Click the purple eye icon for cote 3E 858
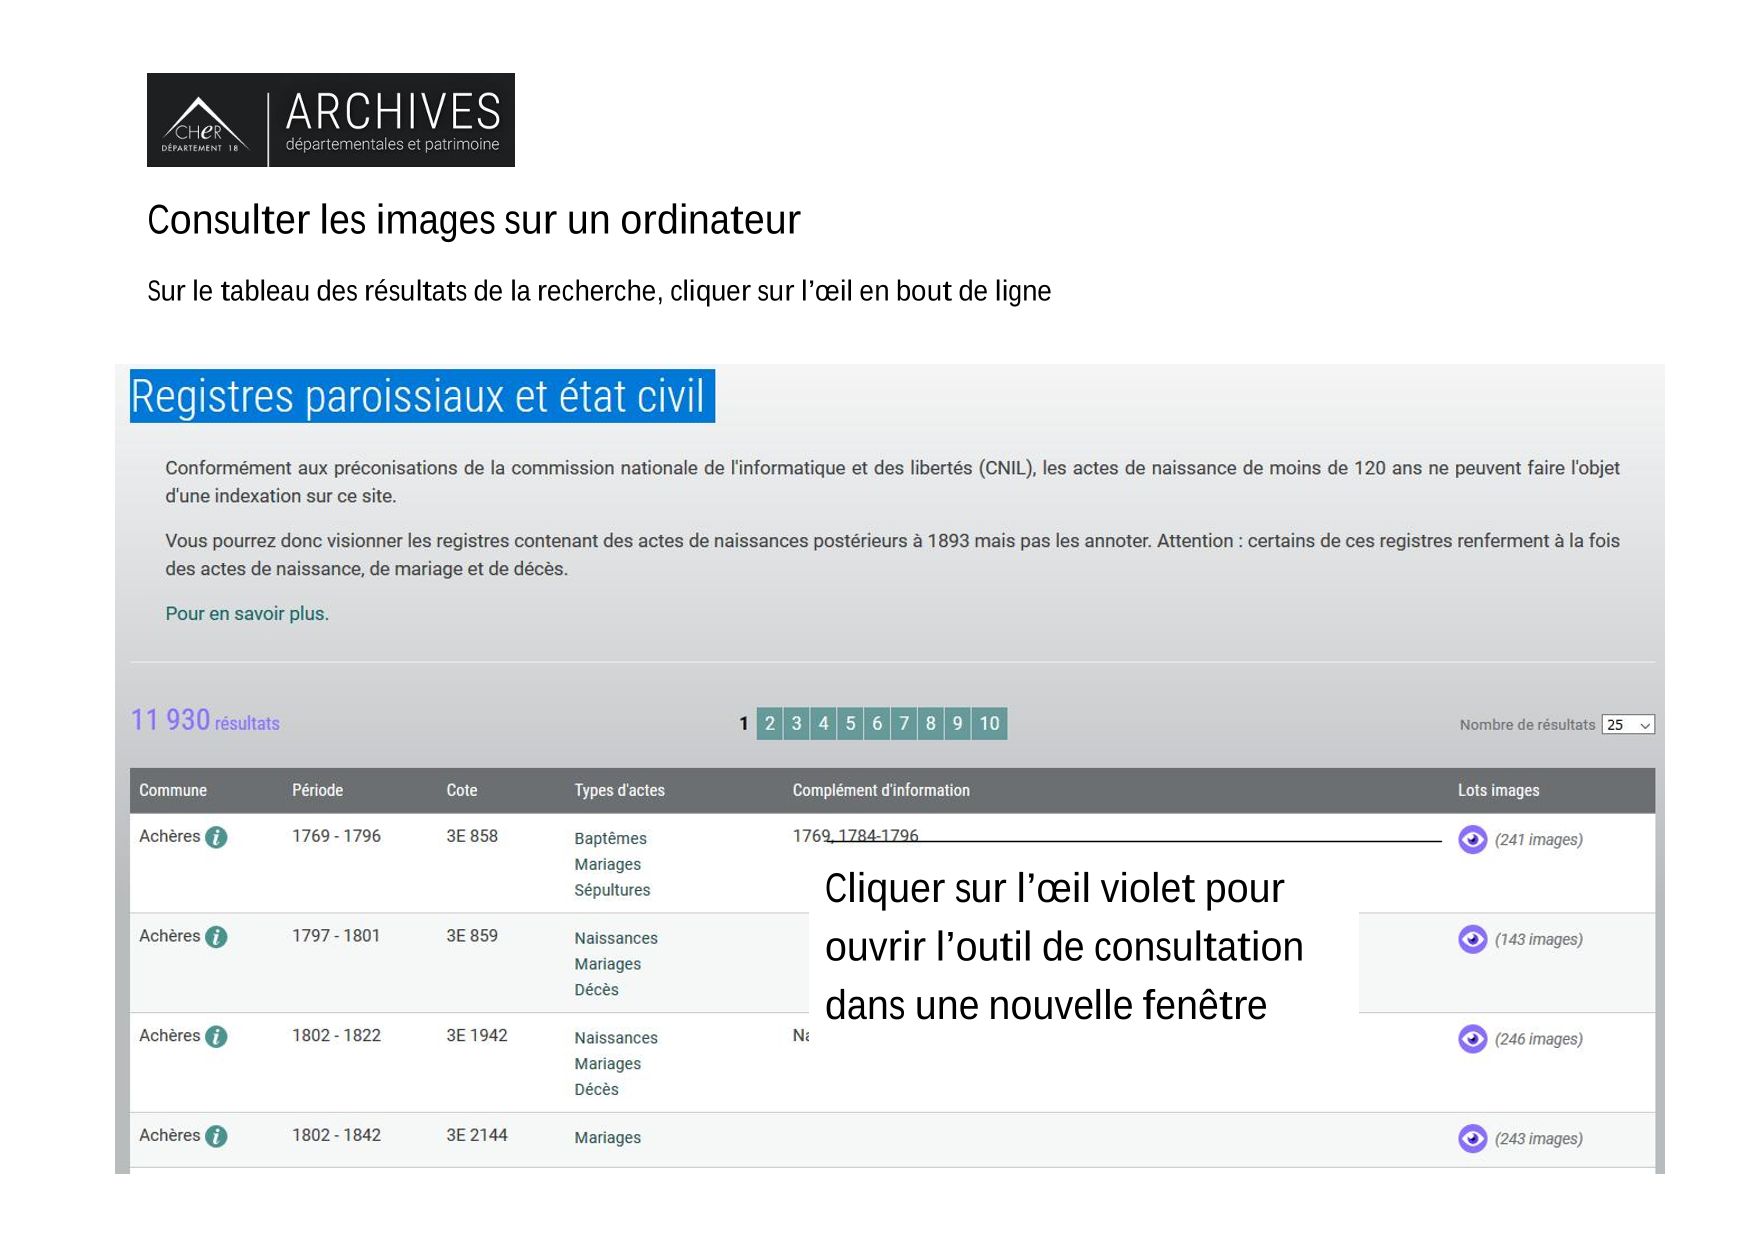 1472,839
